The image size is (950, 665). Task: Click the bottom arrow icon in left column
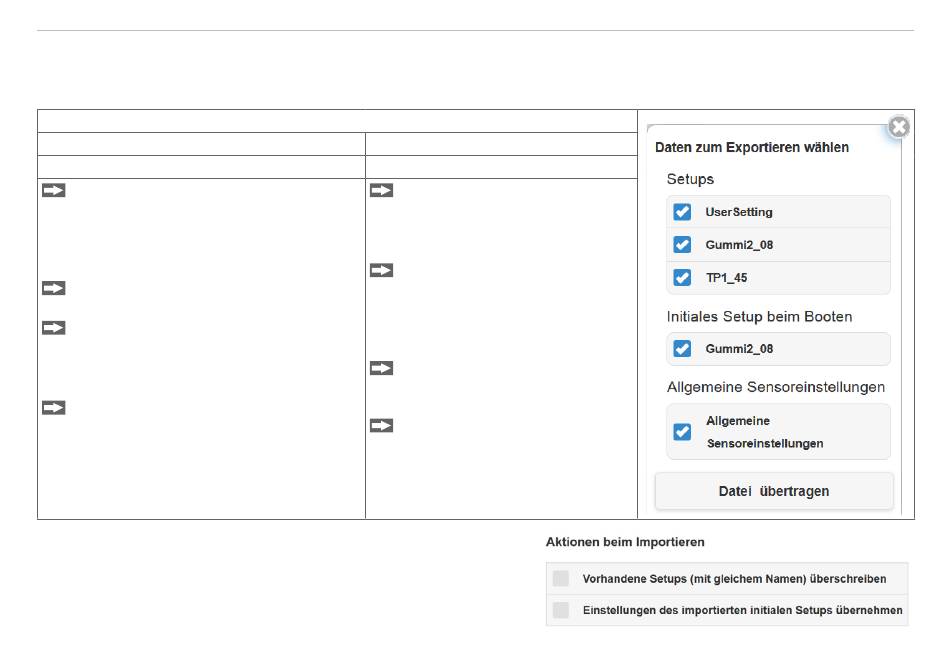53,408
